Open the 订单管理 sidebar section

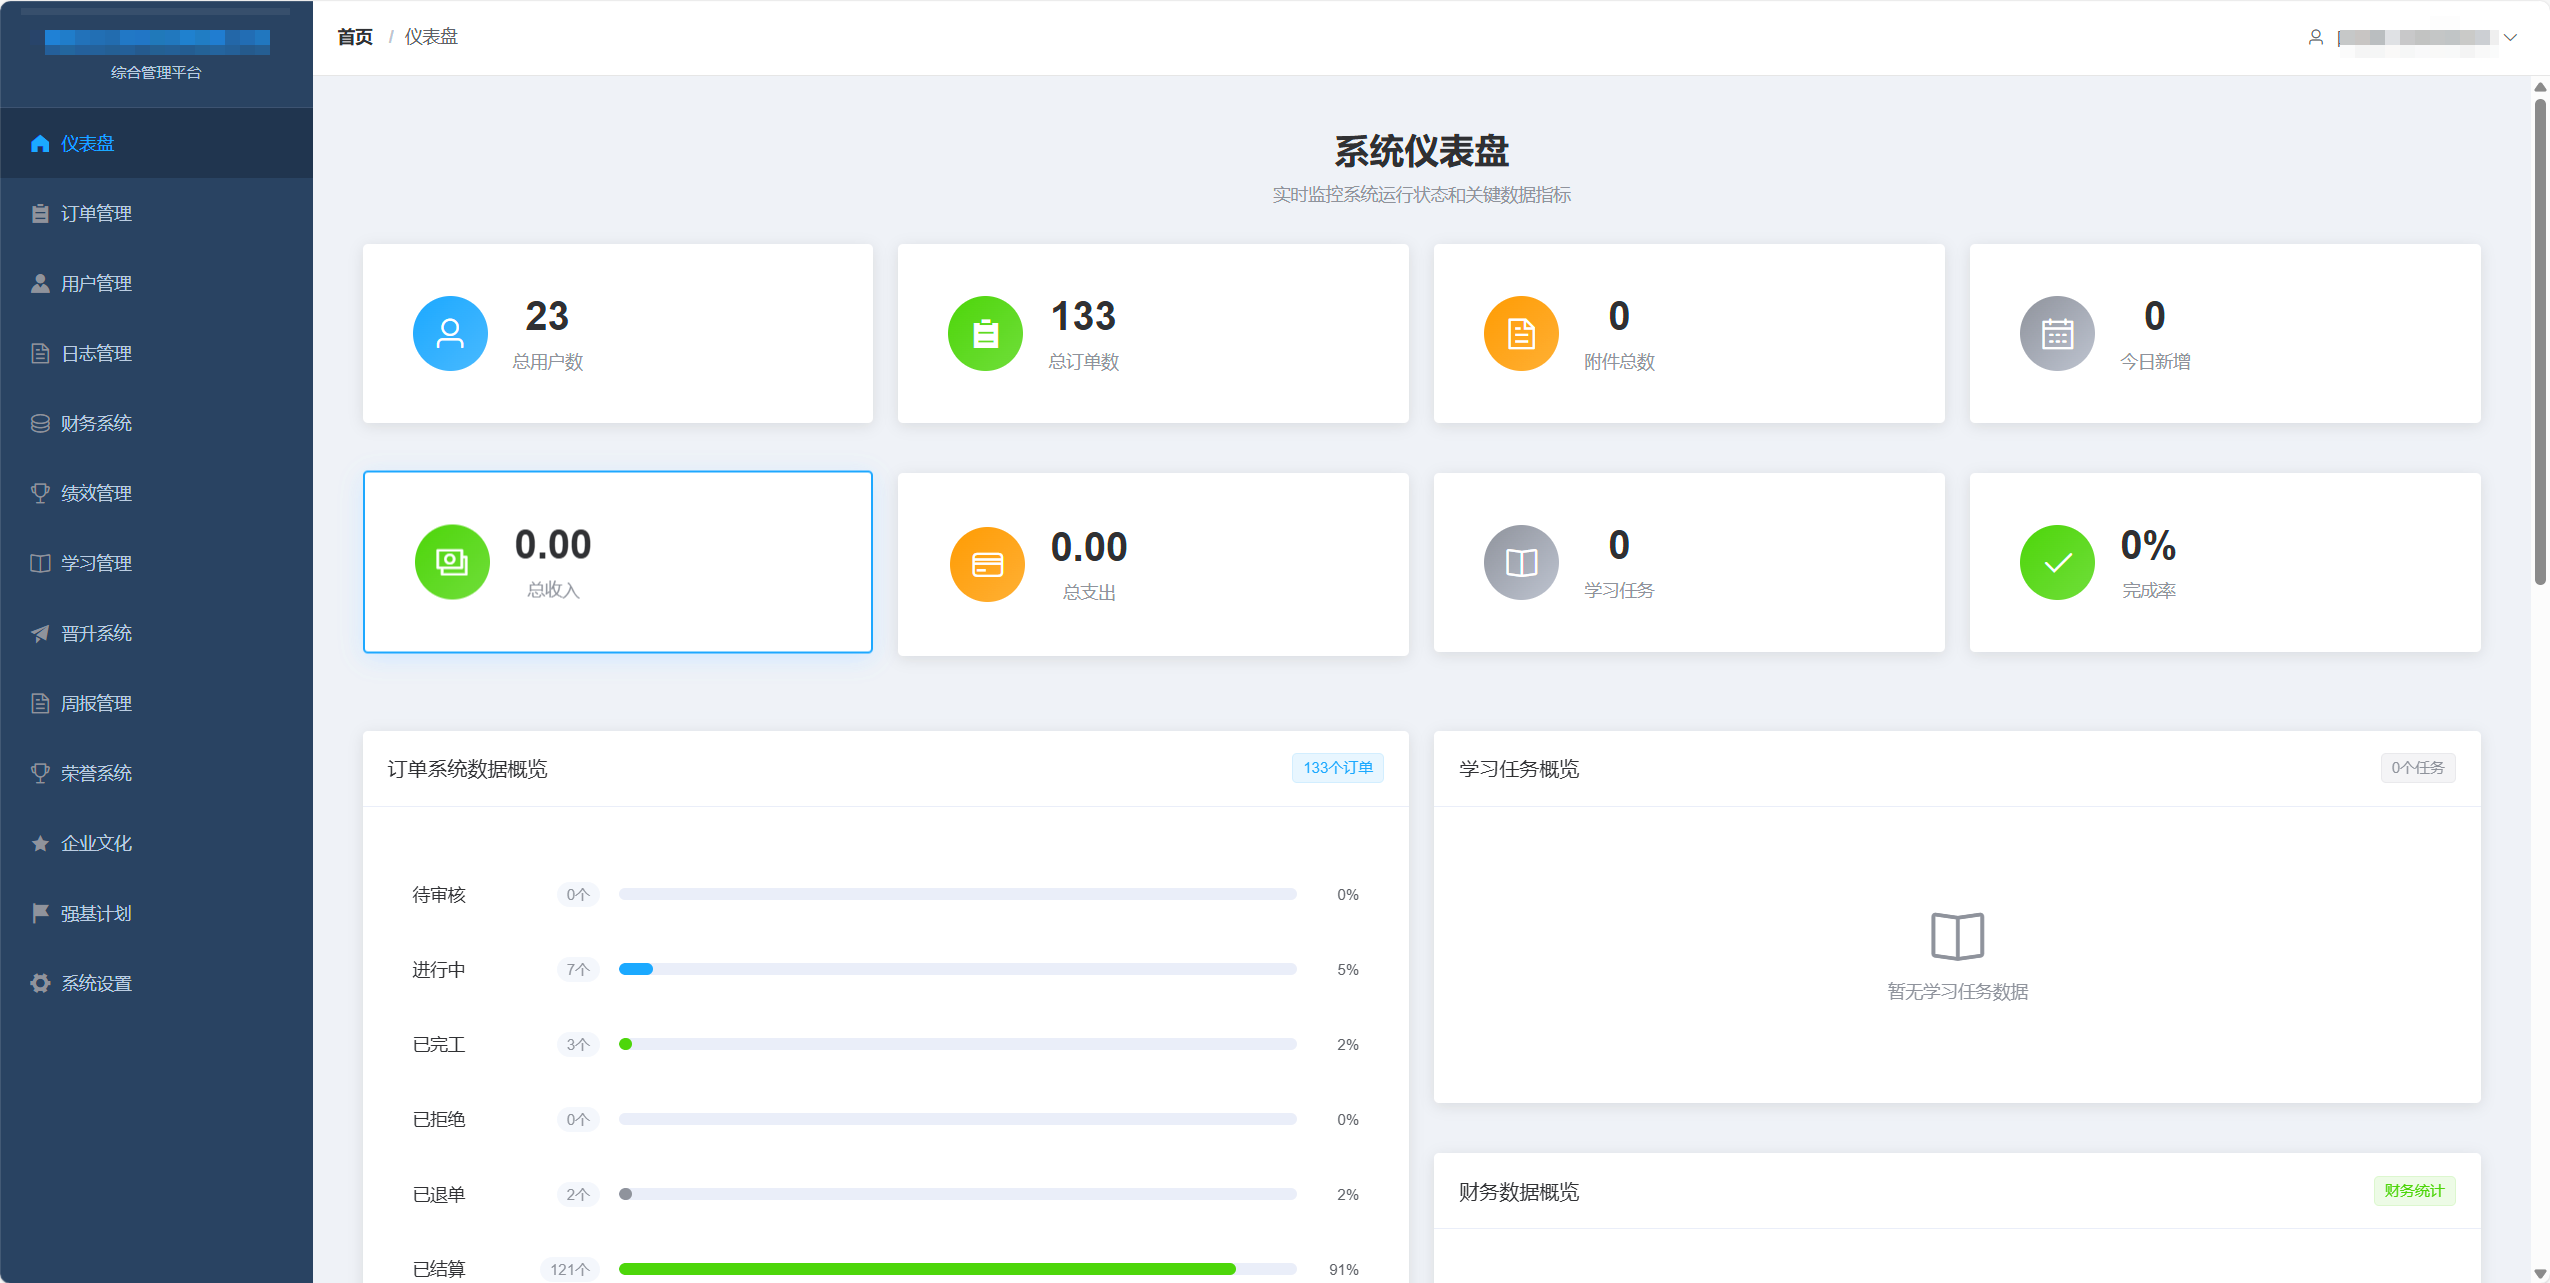pos(95,212)
